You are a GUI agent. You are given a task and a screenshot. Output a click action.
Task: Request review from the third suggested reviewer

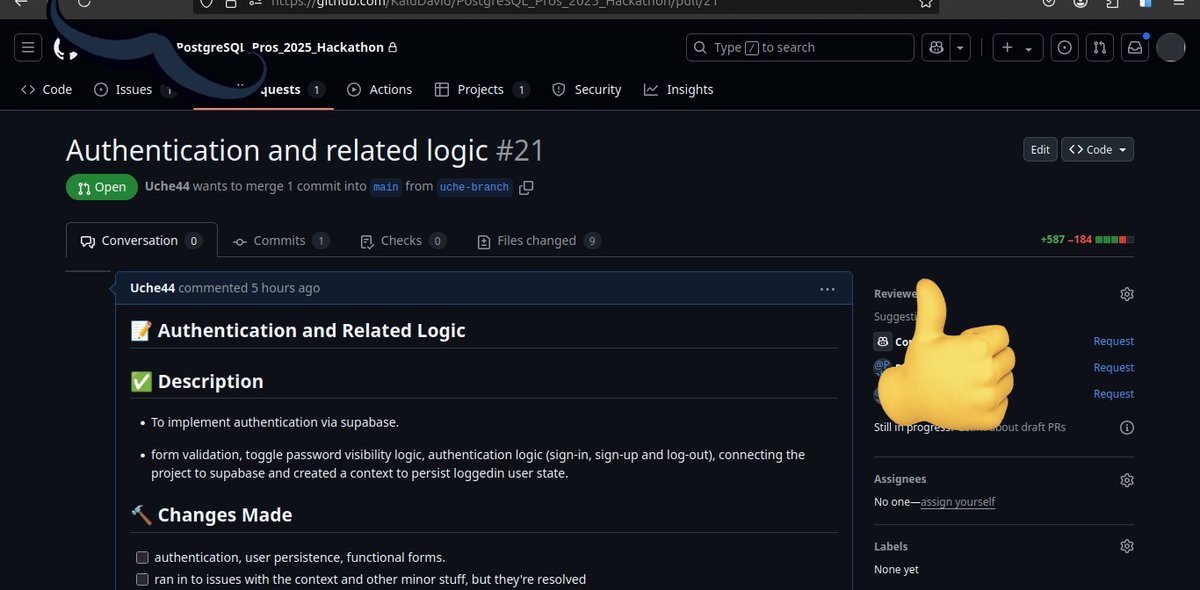coord(1113,394)
